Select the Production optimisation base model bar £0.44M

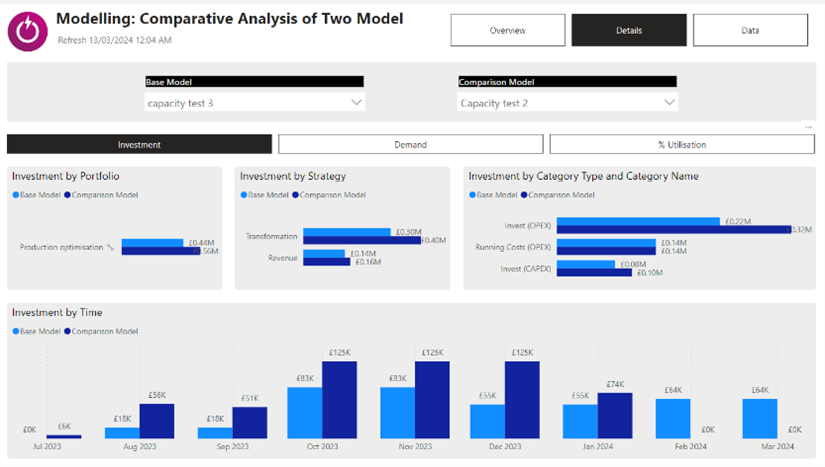pos(153,242)
